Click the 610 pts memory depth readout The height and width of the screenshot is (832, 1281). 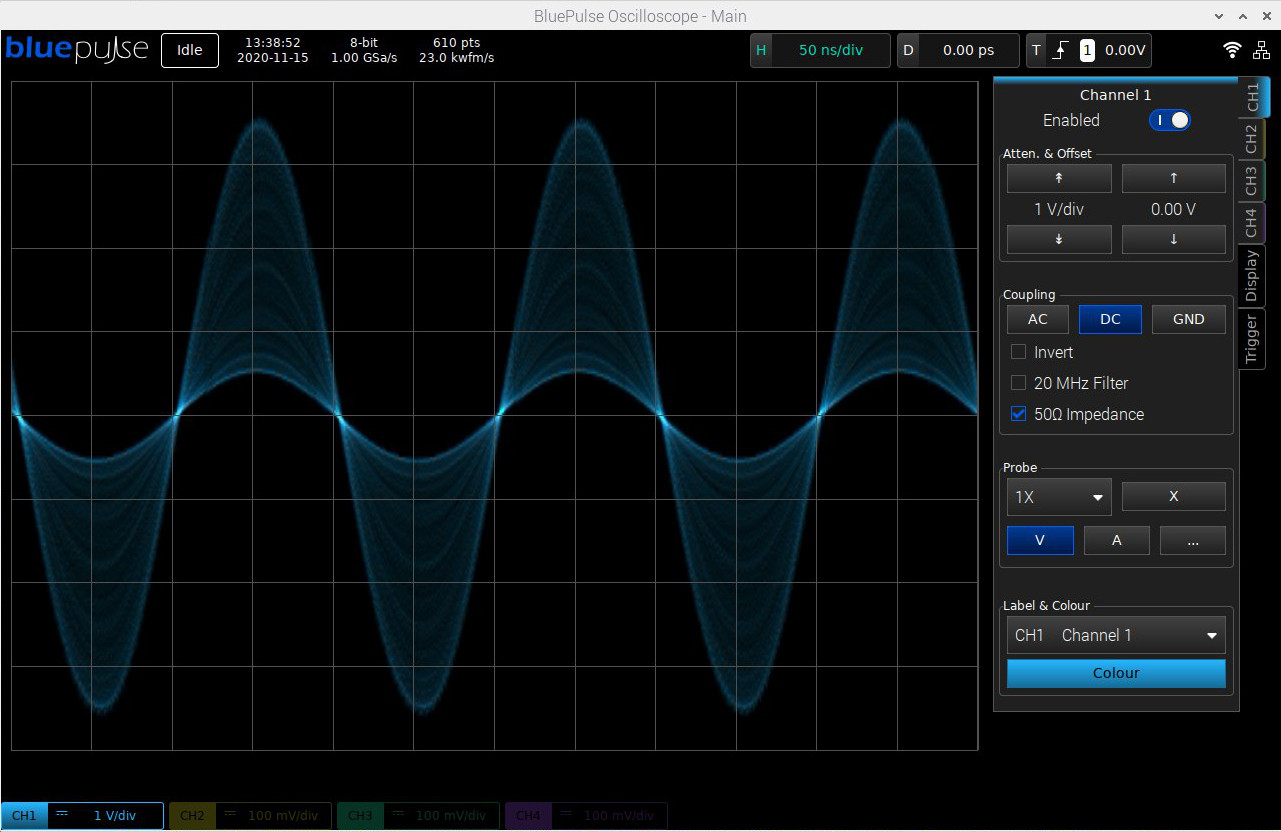(x=457, y=43)
